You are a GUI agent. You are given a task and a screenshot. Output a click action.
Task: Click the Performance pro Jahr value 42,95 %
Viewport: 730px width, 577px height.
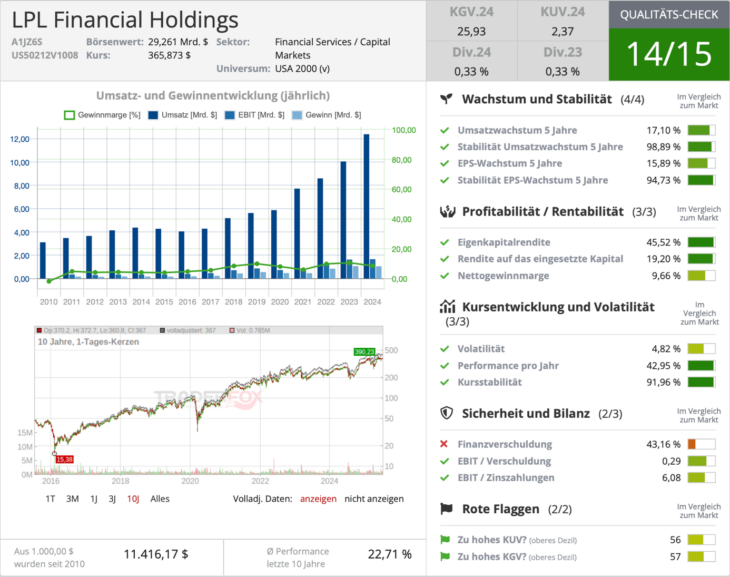click(663, 366)
